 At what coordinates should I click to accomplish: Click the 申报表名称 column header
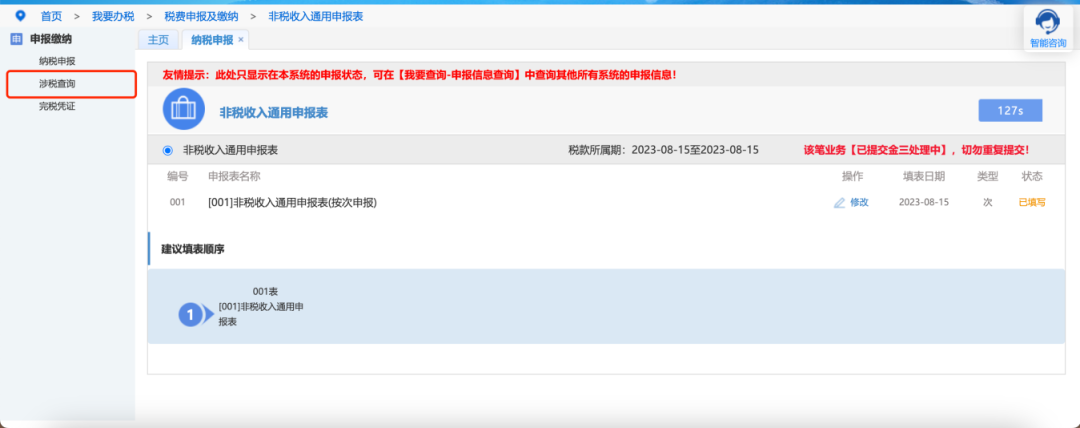pyautogui.click(x=234, y=176)
